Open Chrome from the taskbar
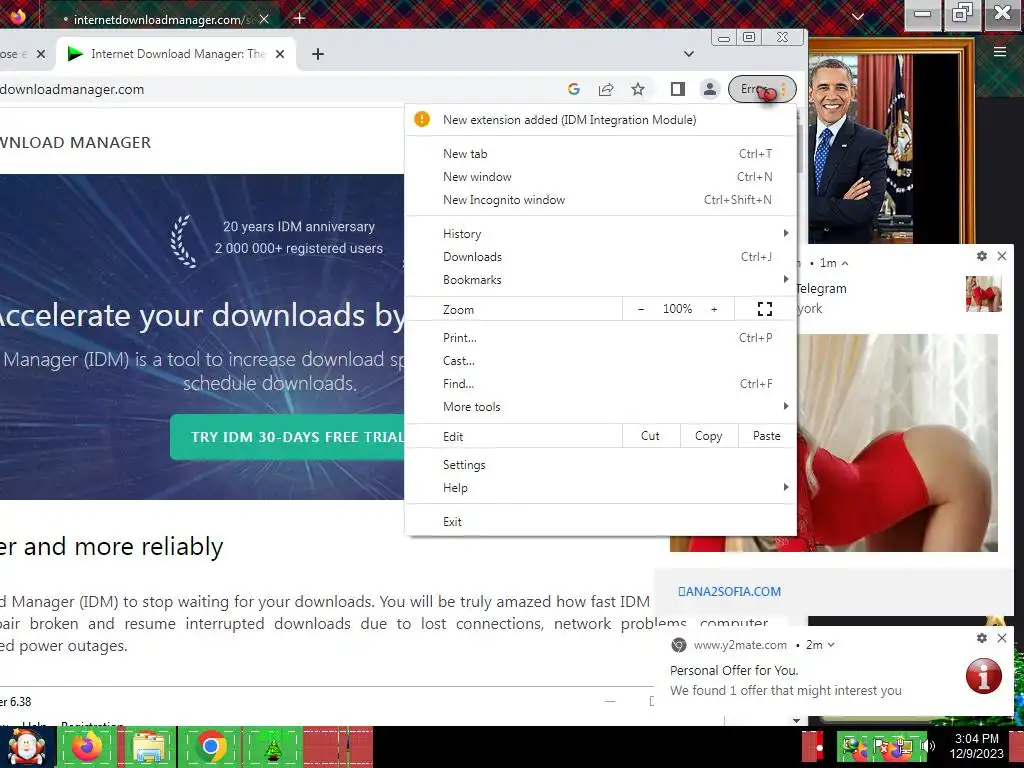 [x=210, y=747]
